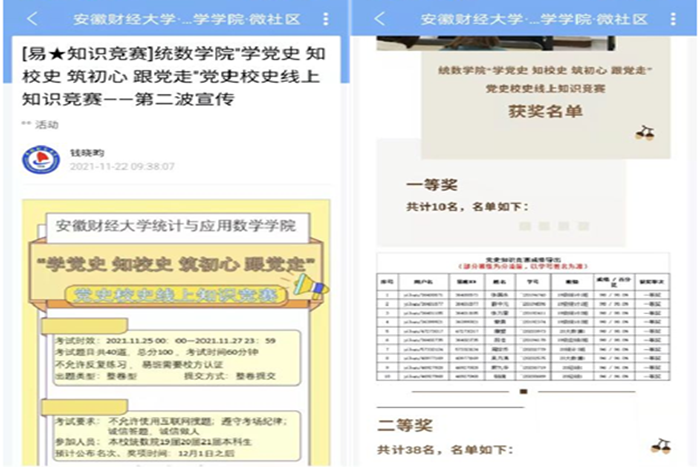Viewport: 700px width, 467px height.
Task: Tap the back arrow in the right screen header
Action: click(379, 19)
